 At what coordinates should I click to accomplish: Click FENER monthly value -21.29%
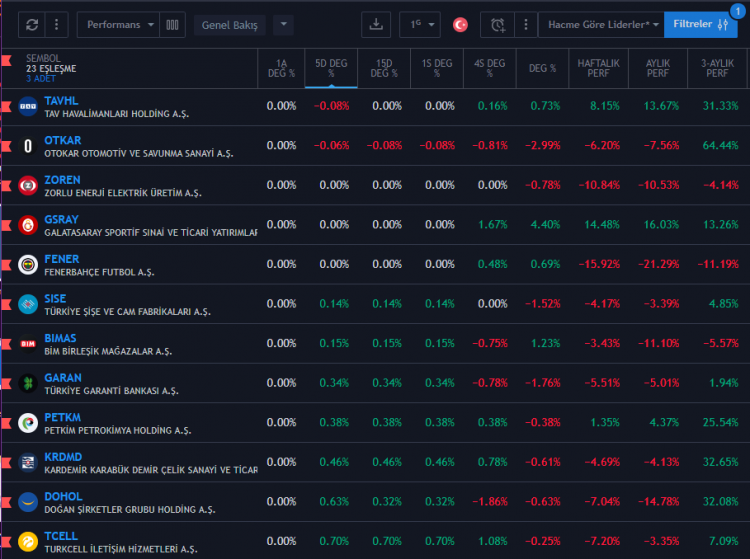tap(659, 264)
